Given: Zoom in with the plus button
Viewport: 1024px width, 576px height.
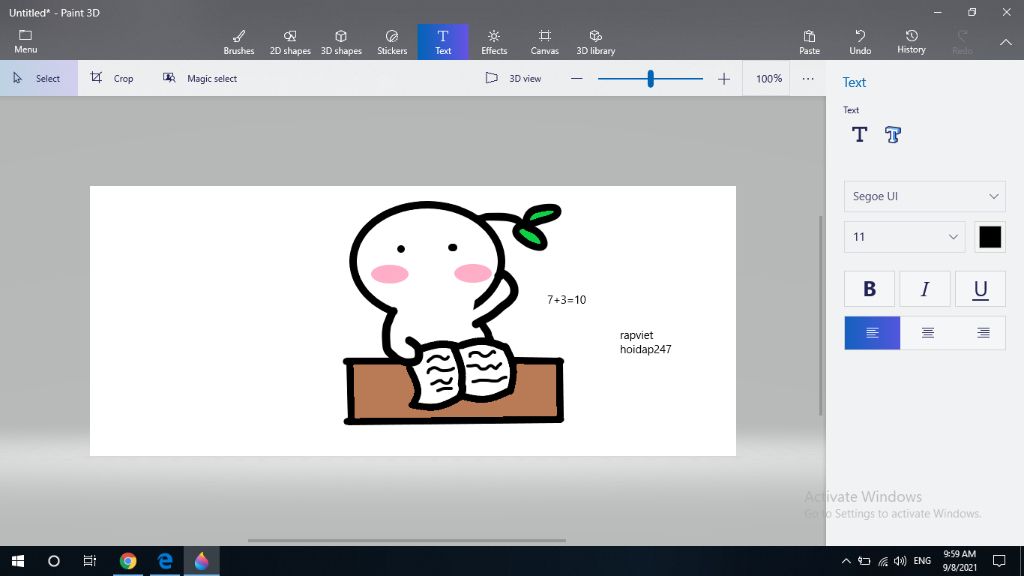Looking at the screenshot, I should pos(724,79).
